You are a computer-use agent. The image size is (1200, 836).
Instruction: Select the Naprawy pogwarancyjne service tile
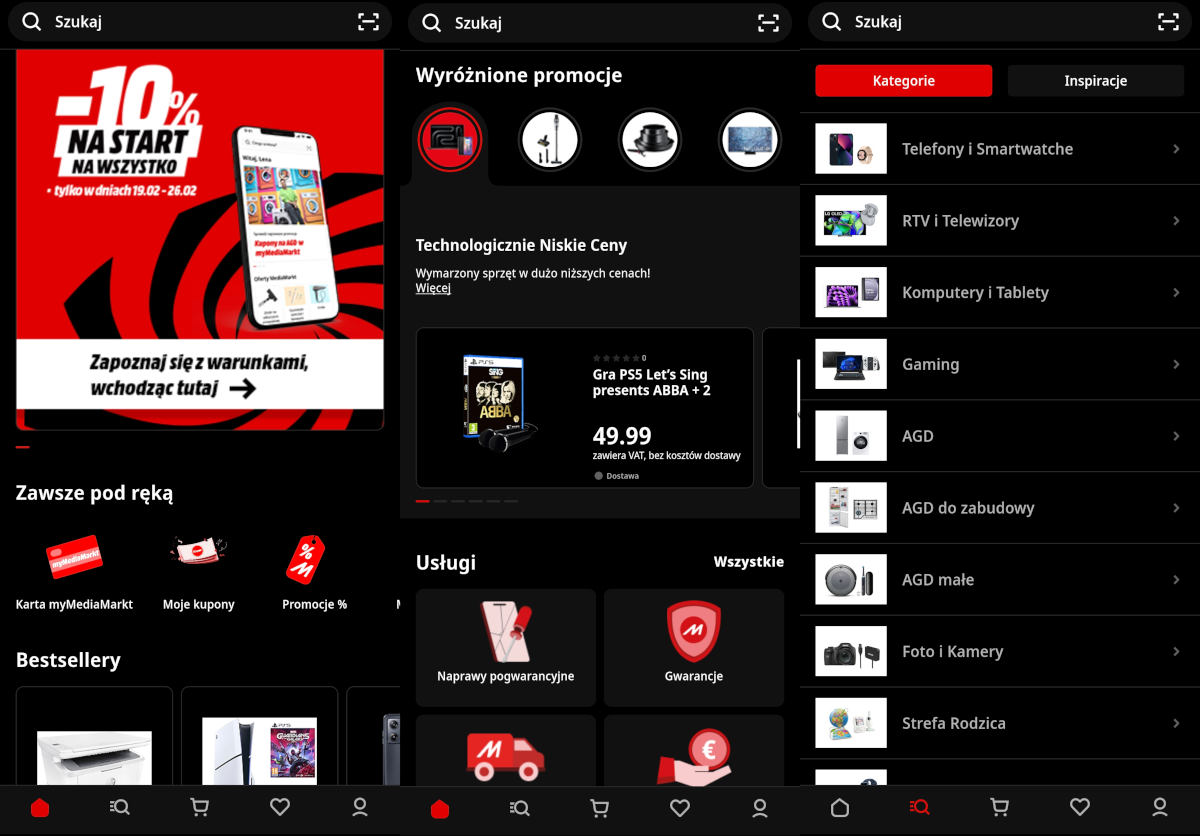[505, 647]
